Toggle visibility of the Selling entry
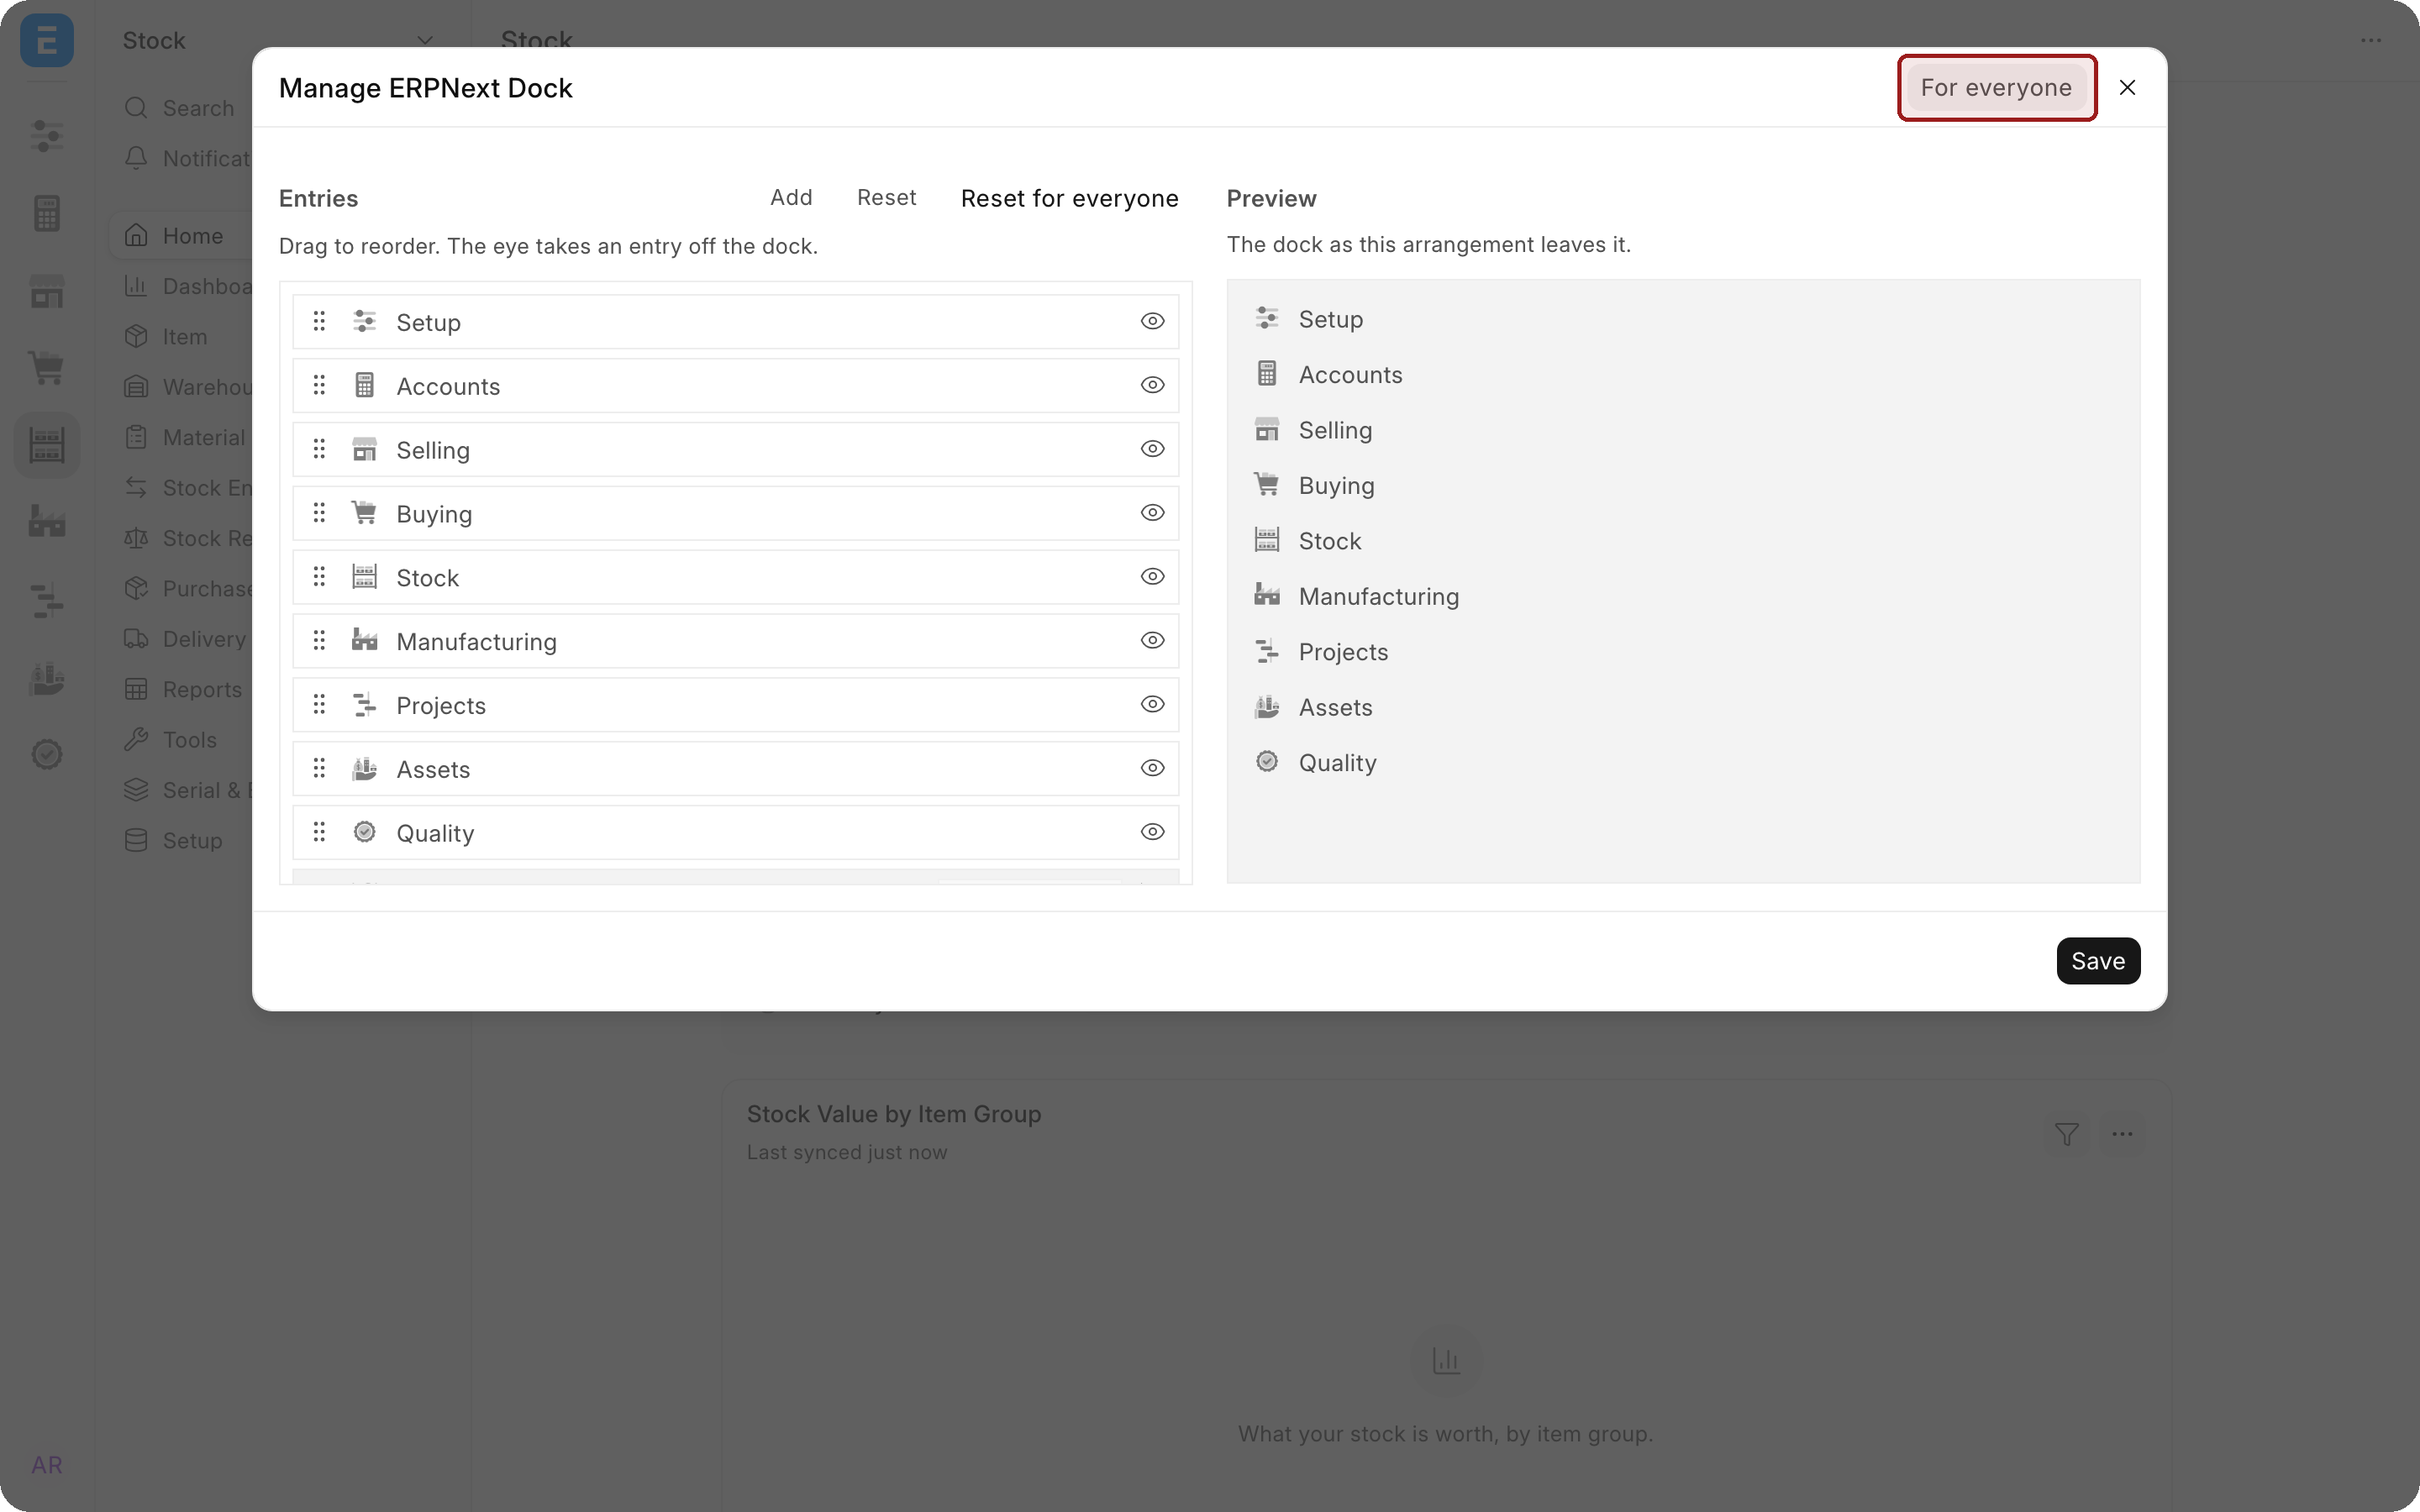The height and width of the screenshot is (1512, 2420). pos(1152,449)
